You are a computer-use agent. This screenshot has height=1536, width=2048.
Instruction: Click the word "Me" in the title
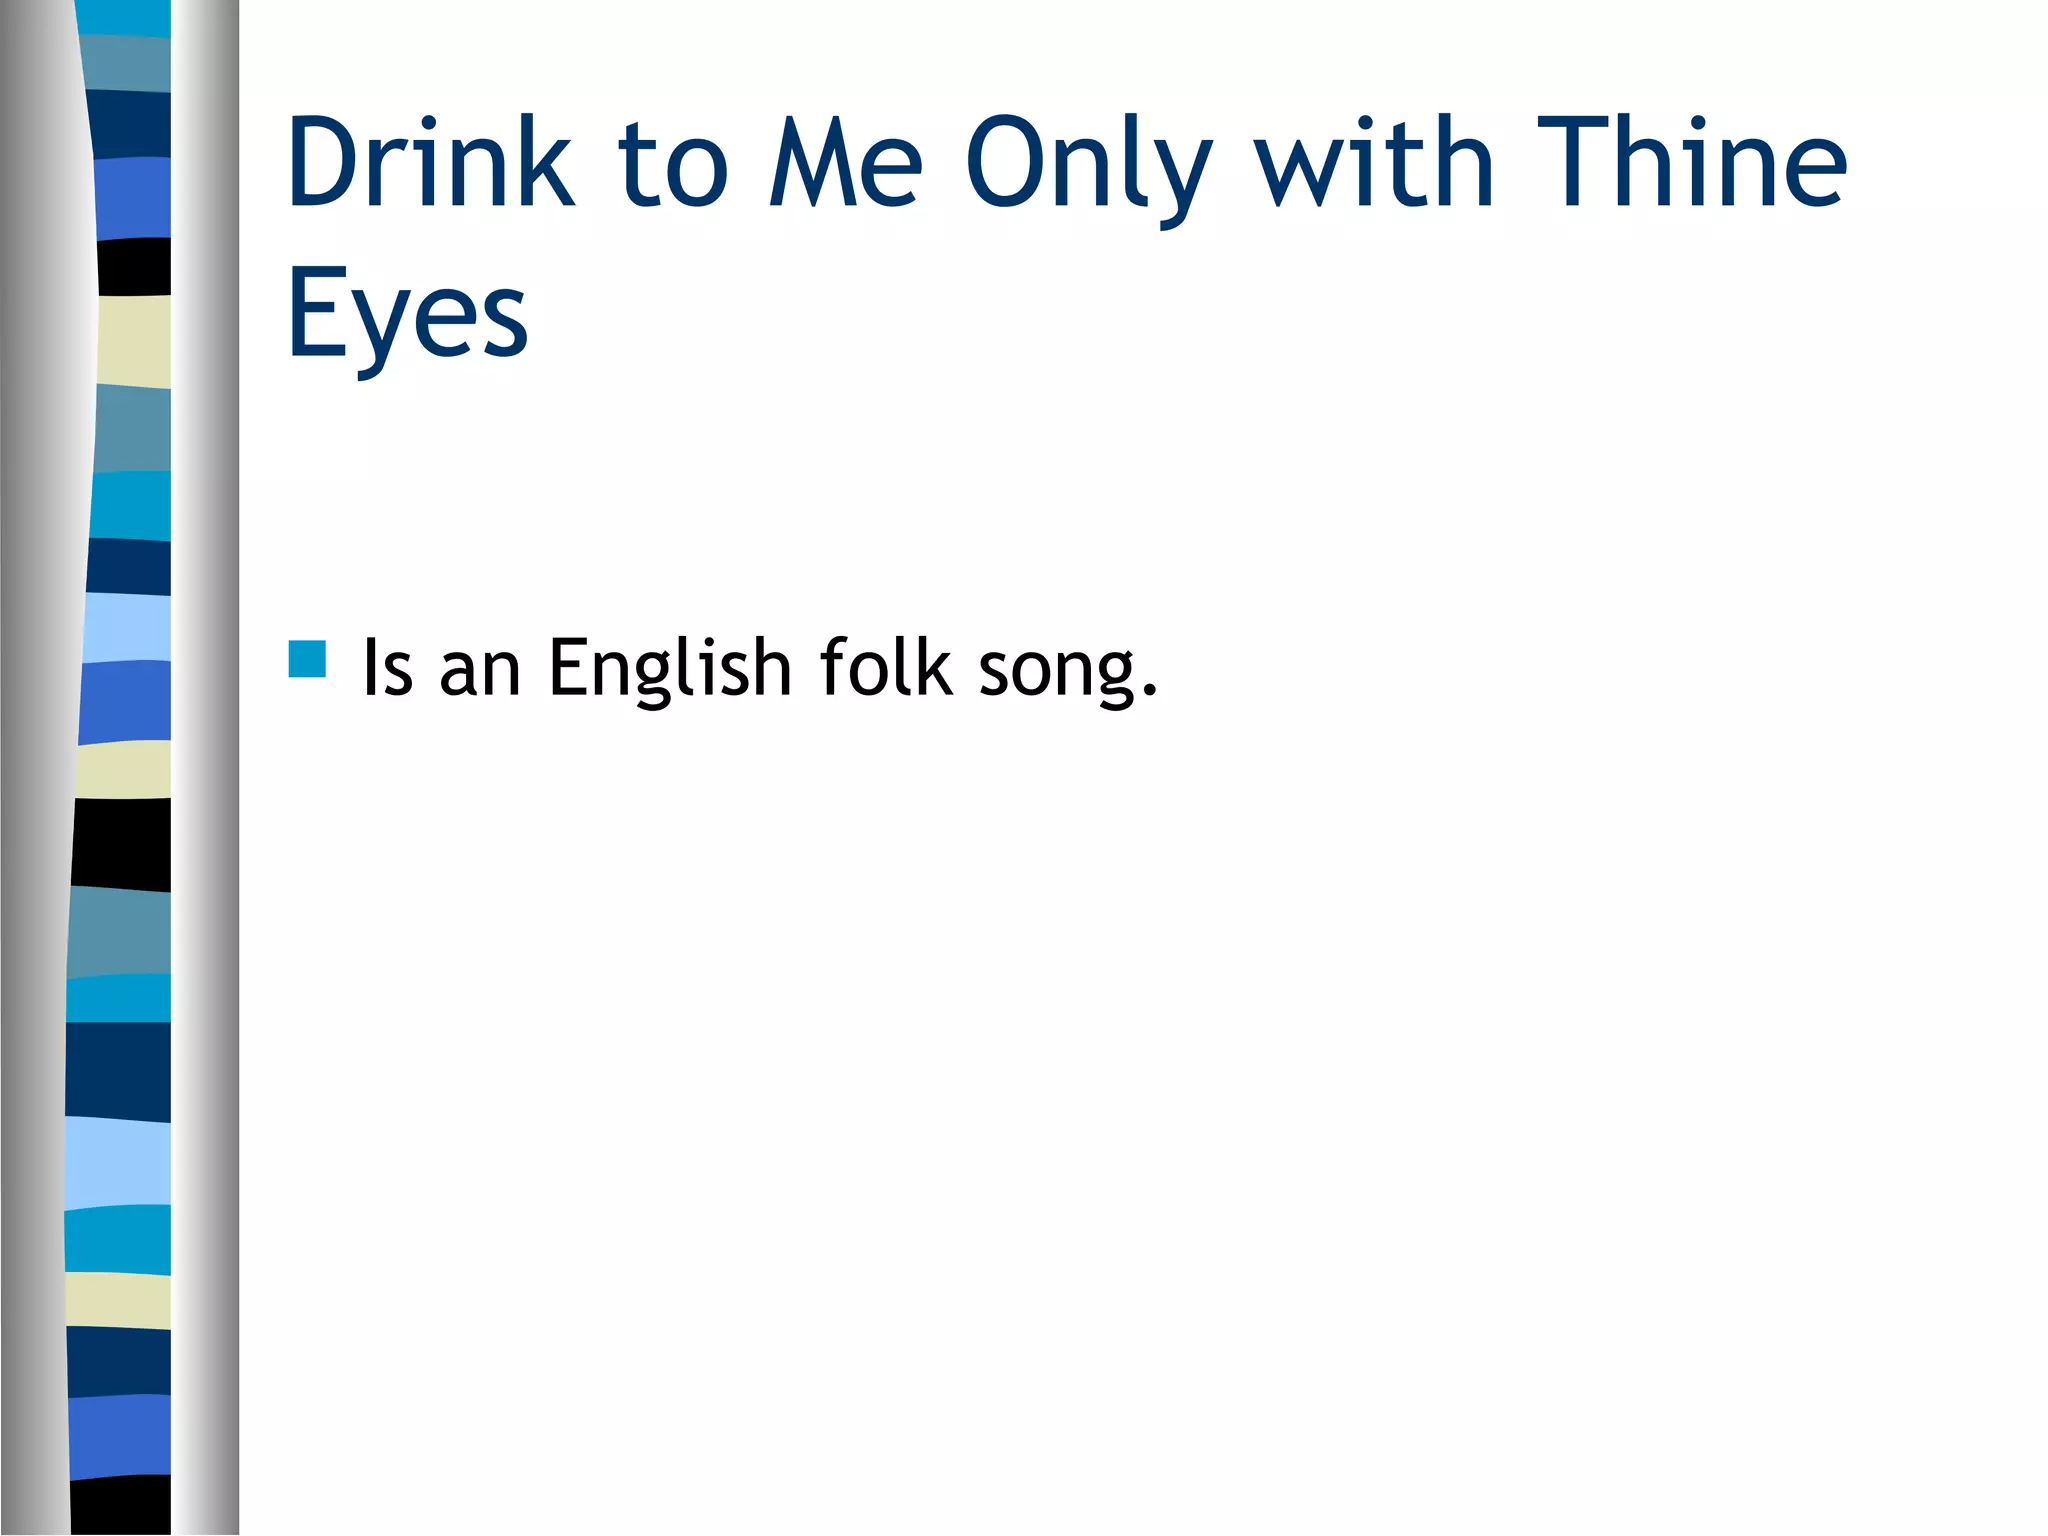tap(845, 163)
